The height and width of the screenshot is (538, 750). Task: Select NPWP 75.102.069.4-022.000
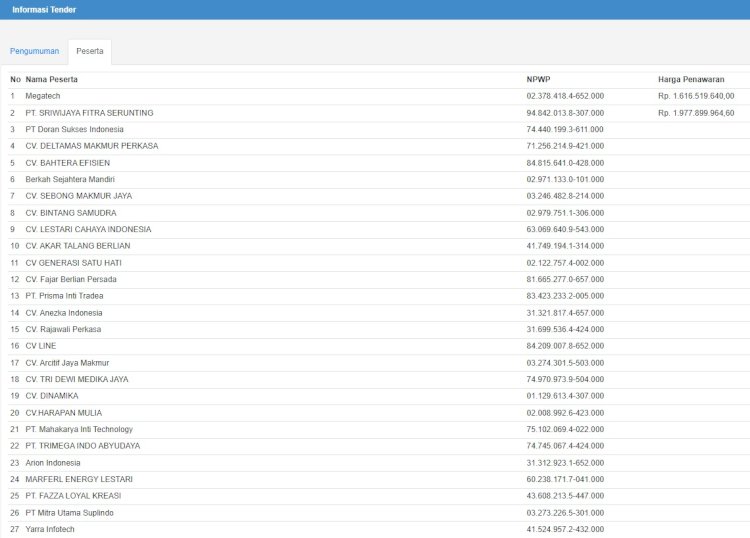(x=565, y=429)
